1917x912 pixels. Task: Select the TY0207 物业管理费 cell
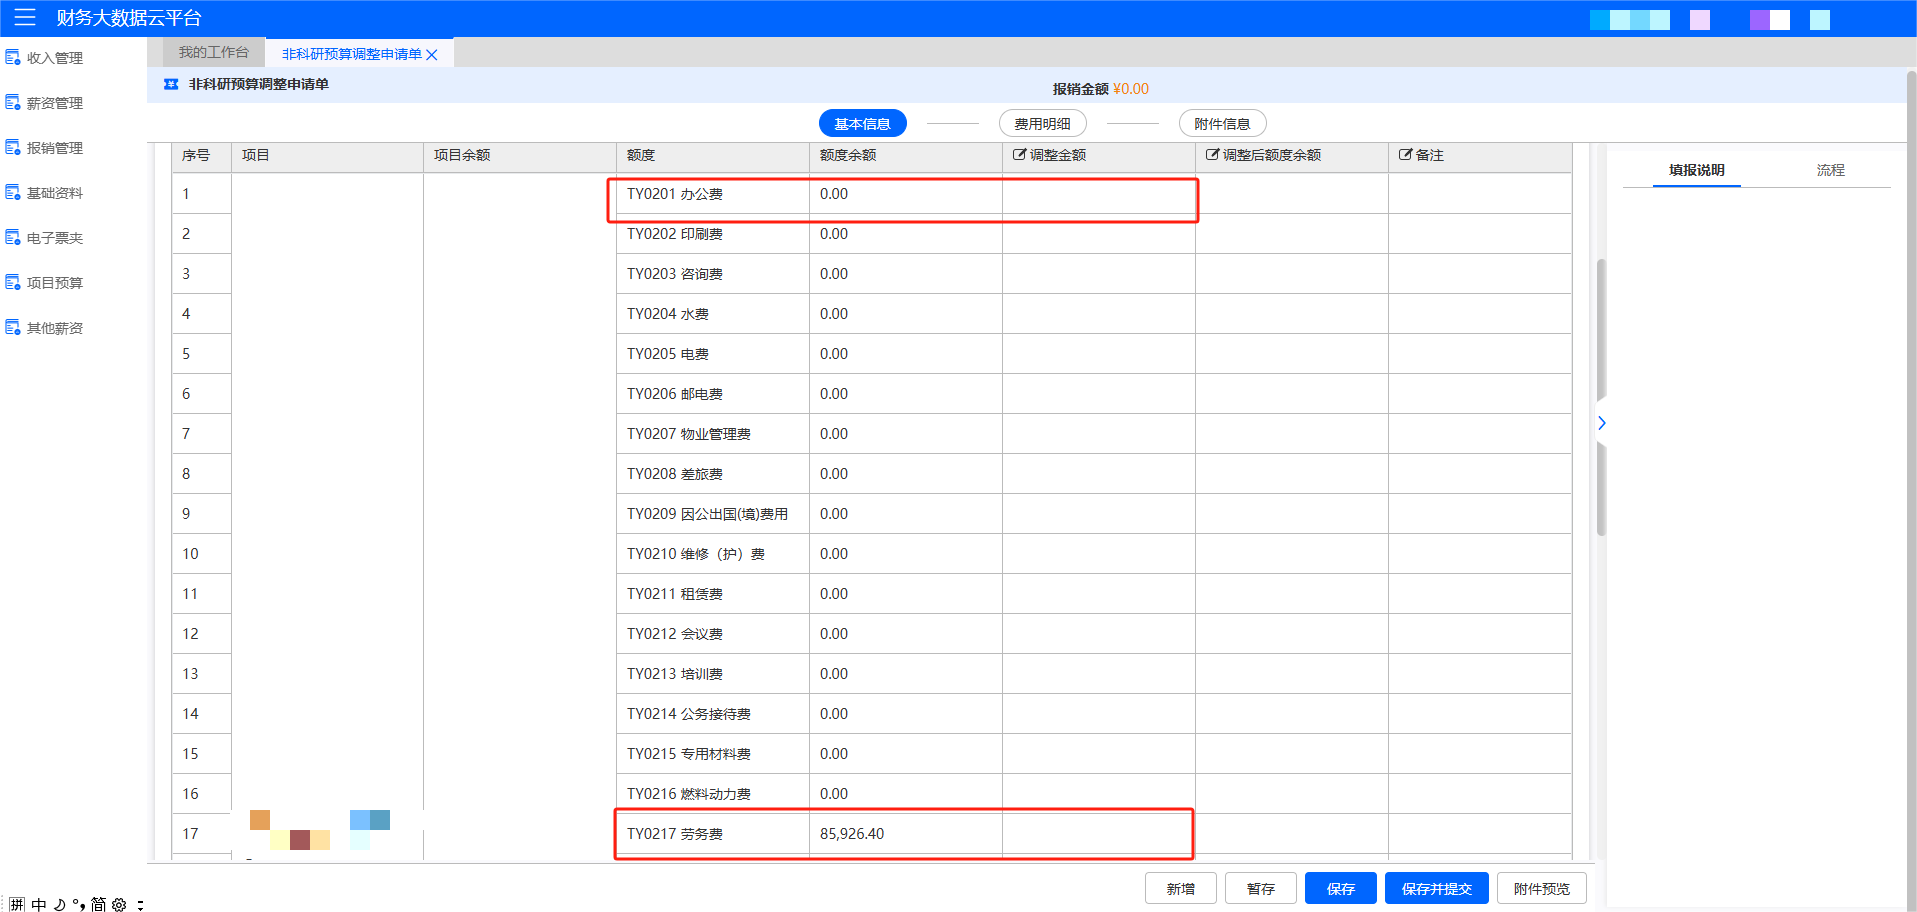pyautogui.click(x=712, y=434)
